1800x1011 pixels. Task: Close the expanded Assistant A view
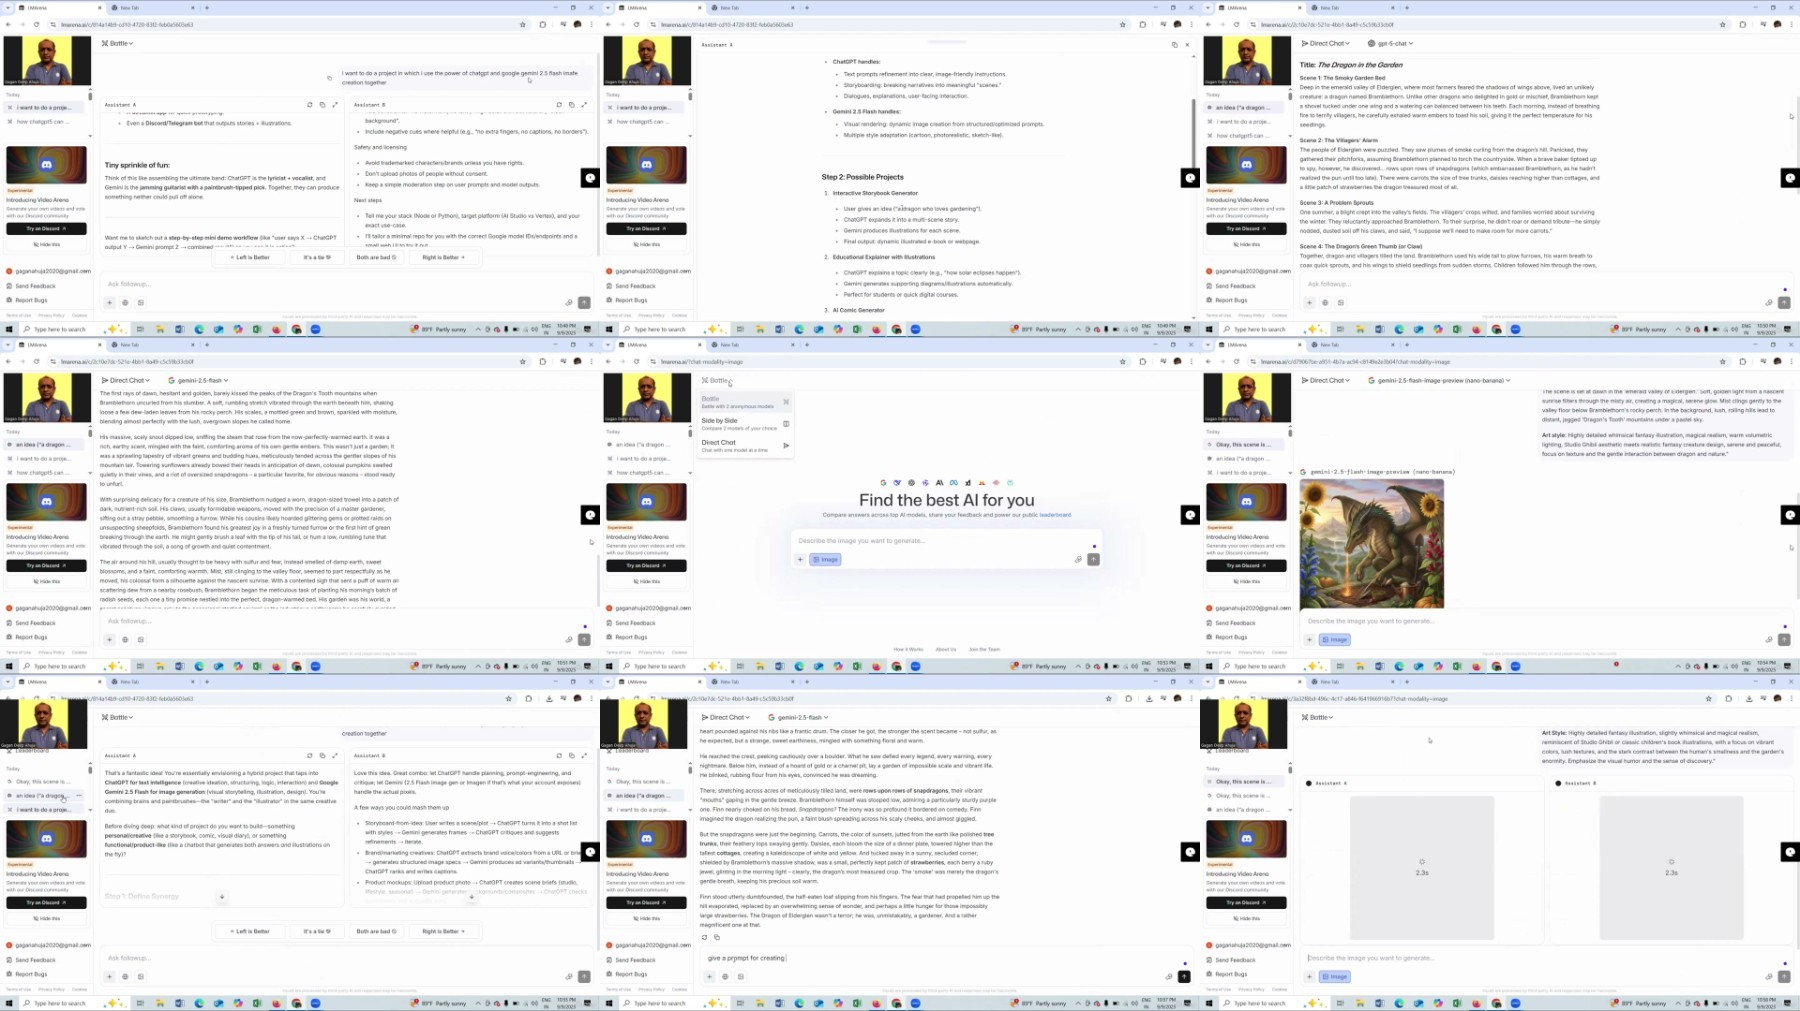point(1187,45)
